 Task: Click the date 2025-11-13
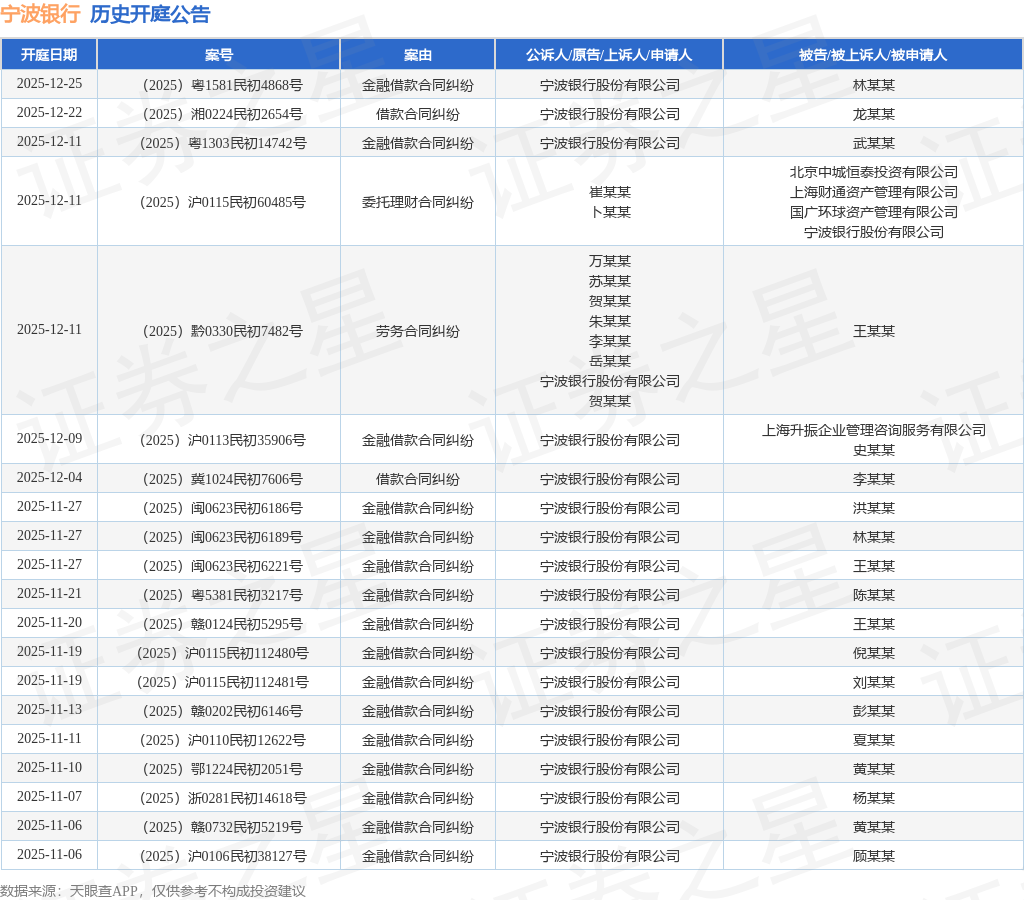pos(50,709)
